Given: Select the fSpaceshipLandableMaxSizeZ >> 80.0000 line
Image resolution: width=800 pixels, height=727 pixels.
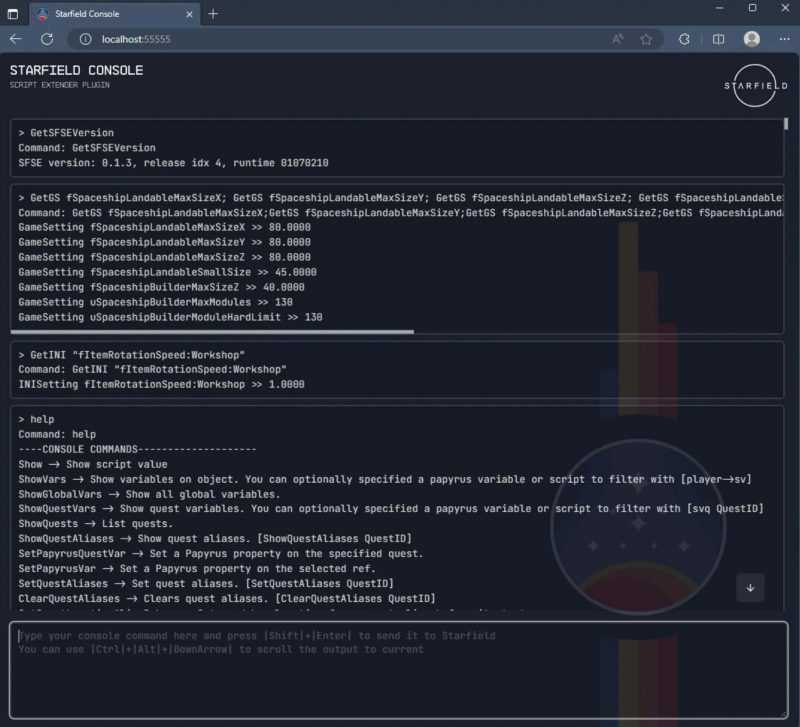Looking at the screenshot, I should (x=164, y=257).
